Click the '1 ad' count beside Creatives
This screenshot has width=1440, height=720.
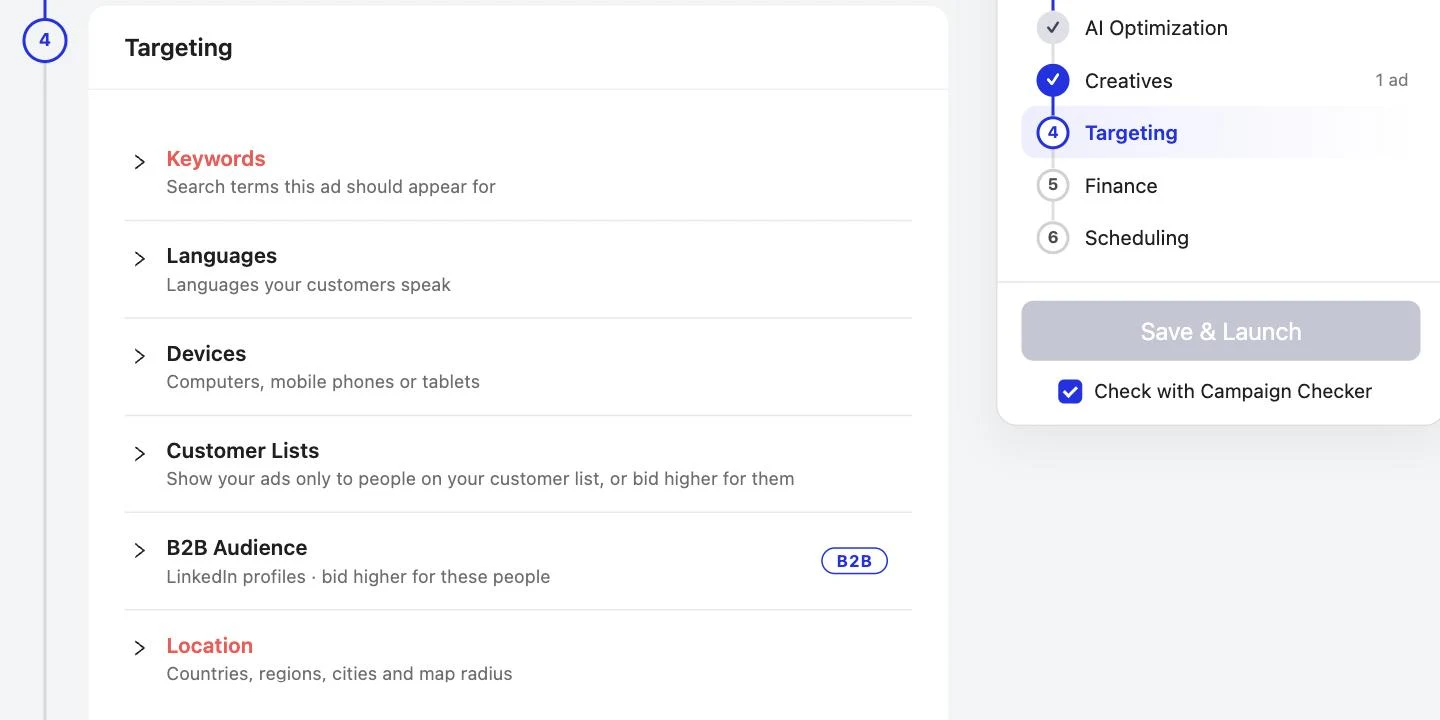click(x=1392, y=80)
